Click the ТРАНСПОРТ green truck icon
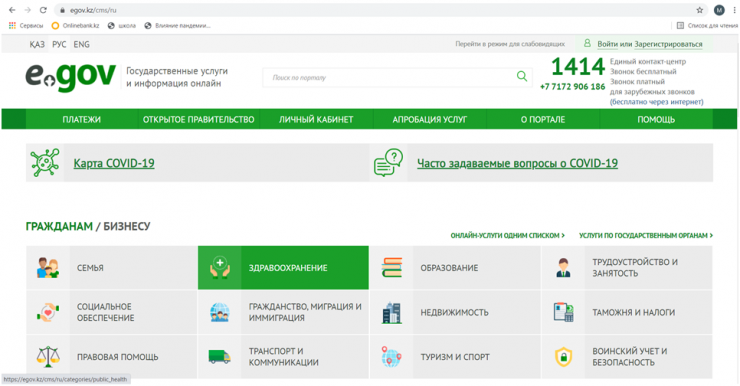740x386 pixels. (219, 357)
